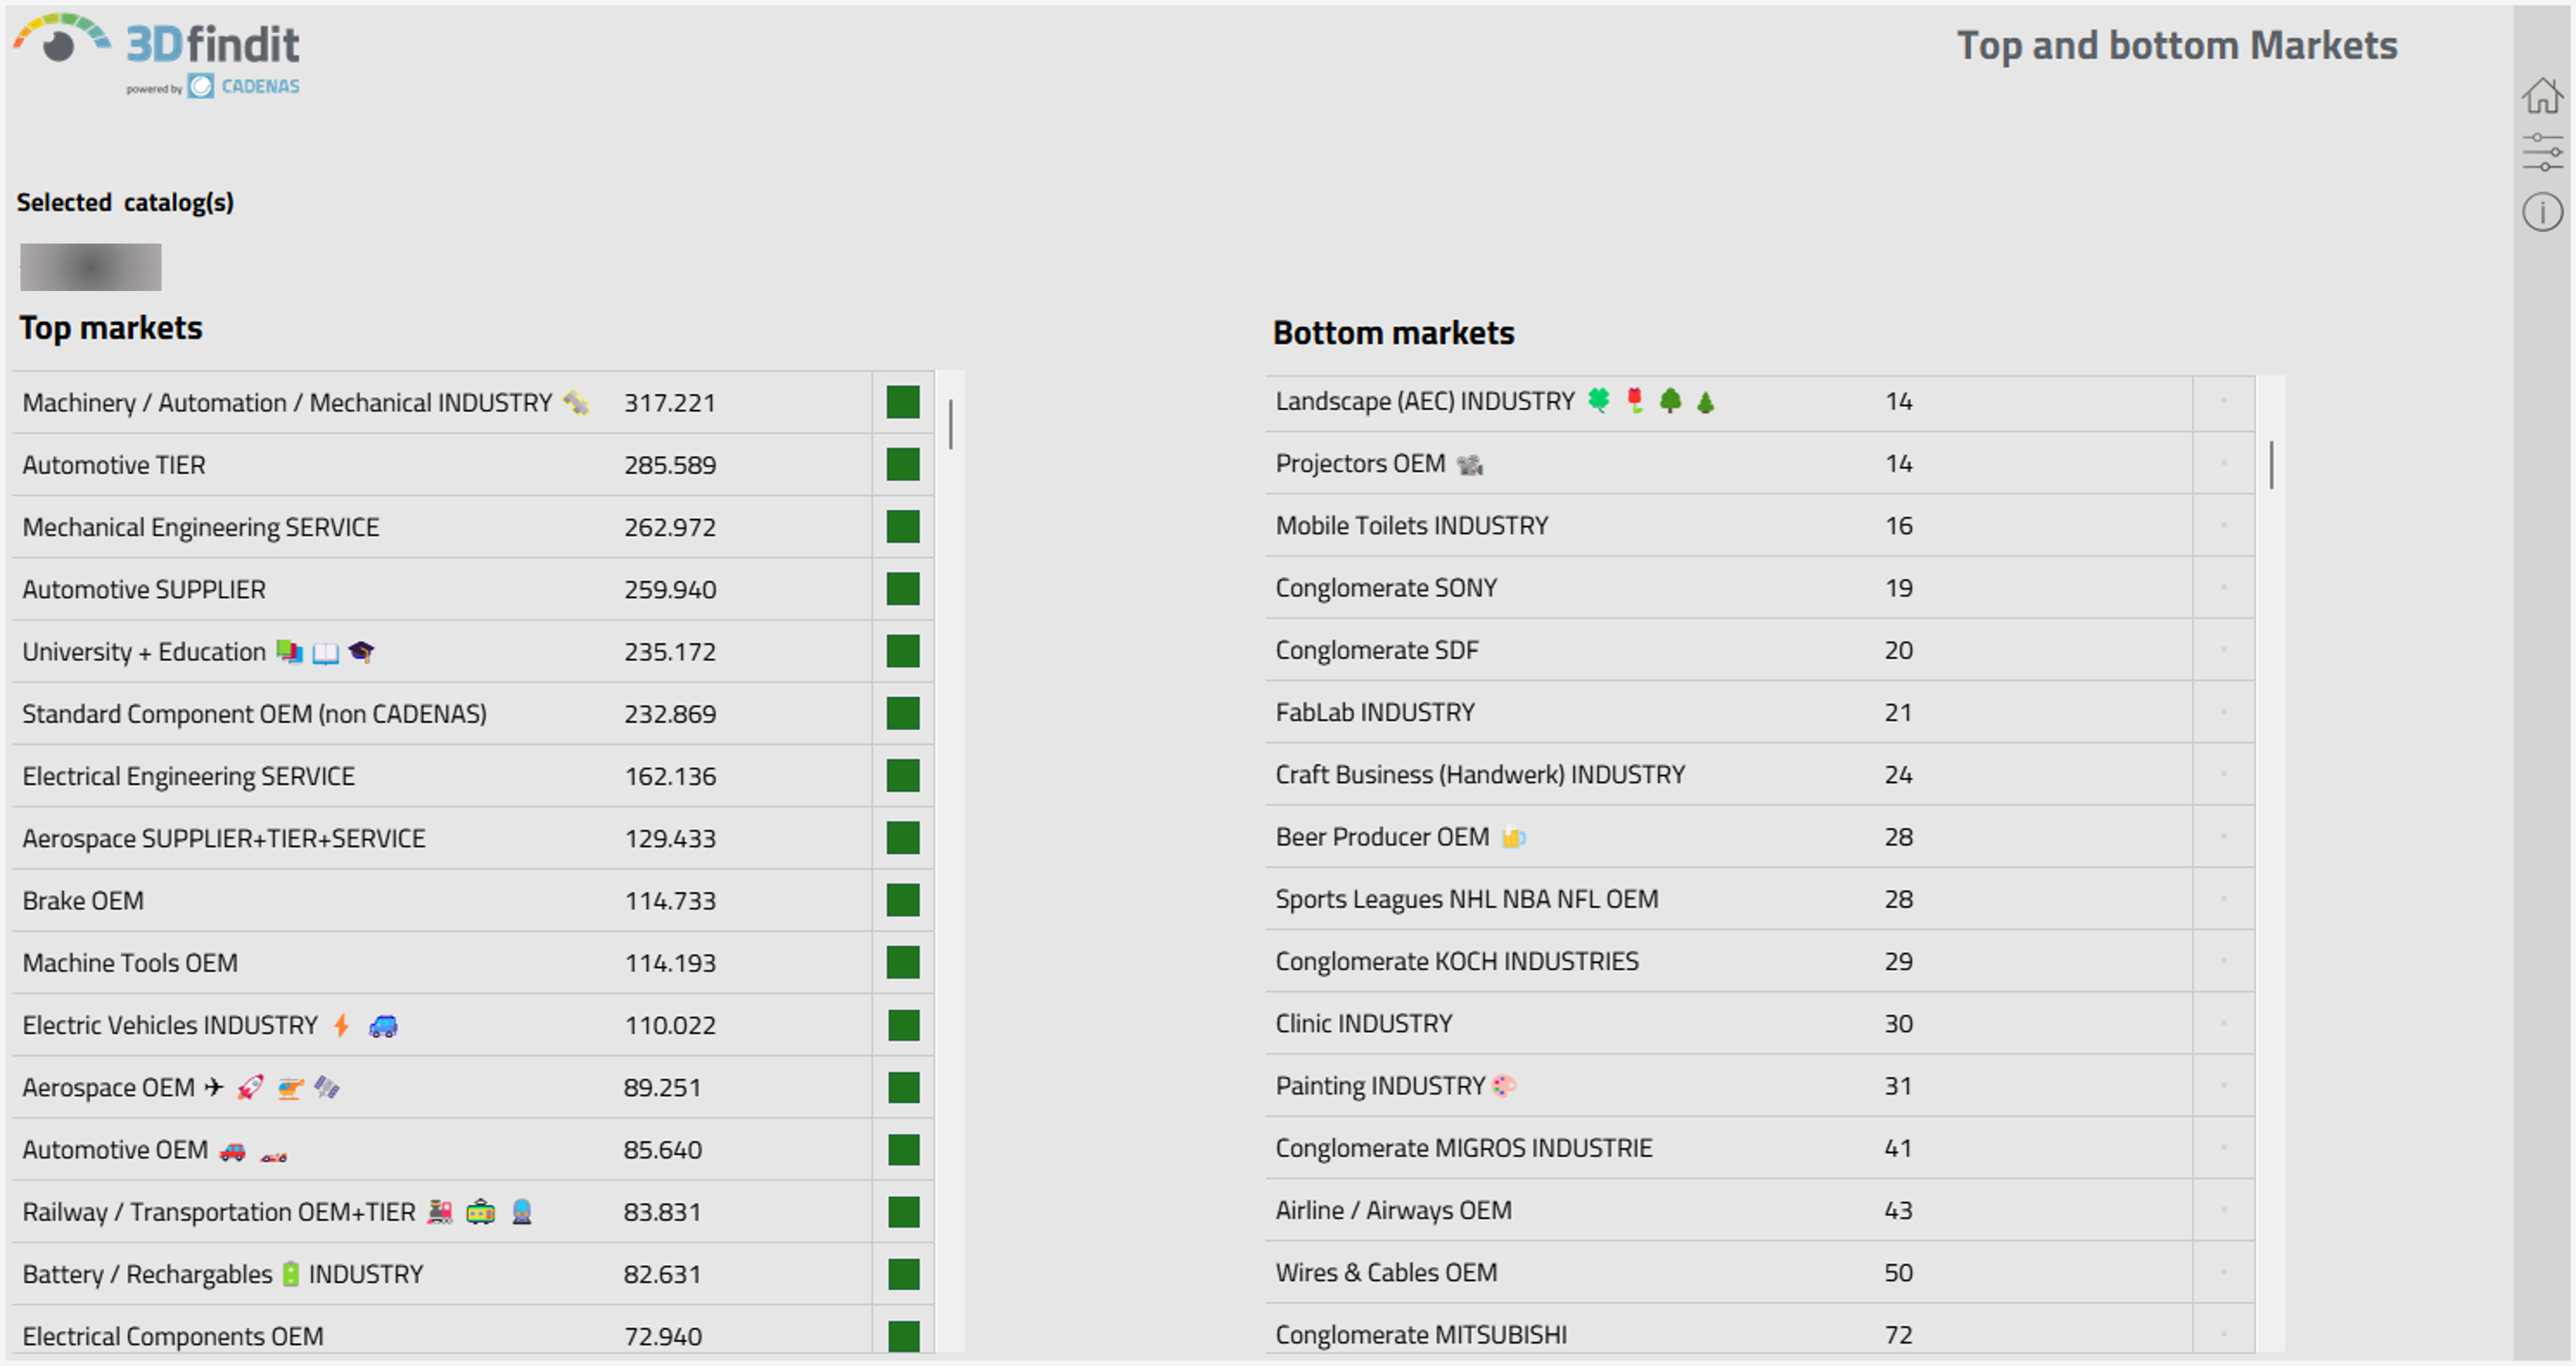Click Painting INDUSTRY market entry
Image resolution: width=2576 pixels, height=1366 pixels.
coord(1380,1086)
